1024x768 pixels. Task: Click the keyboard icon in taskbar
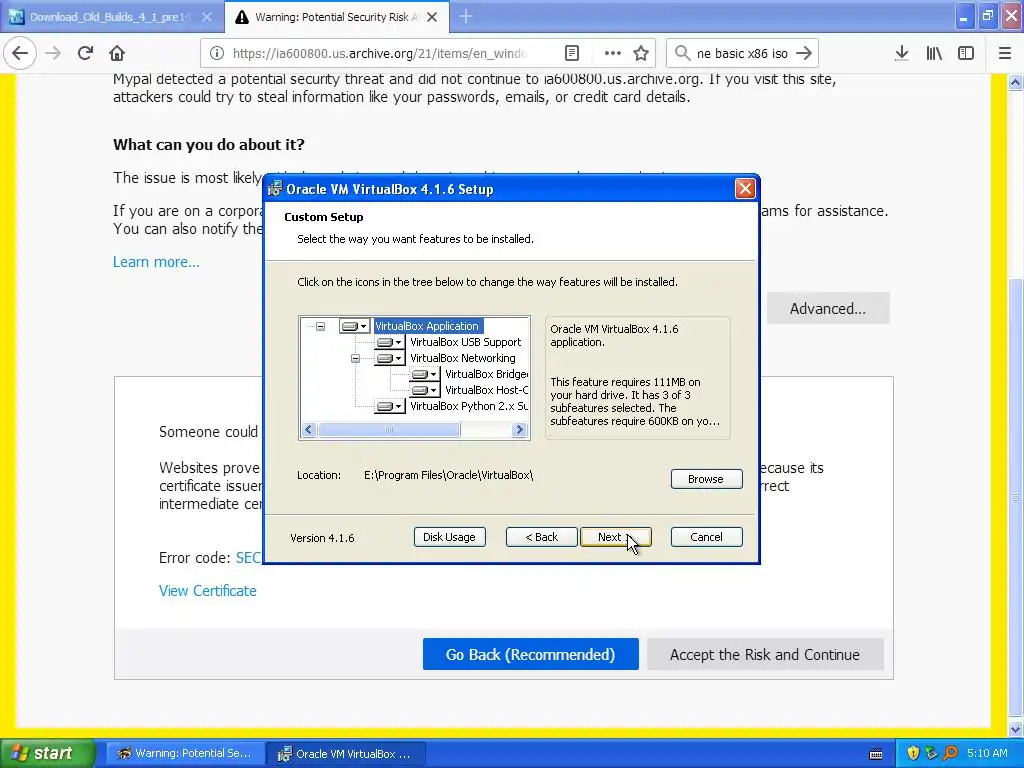876,754
